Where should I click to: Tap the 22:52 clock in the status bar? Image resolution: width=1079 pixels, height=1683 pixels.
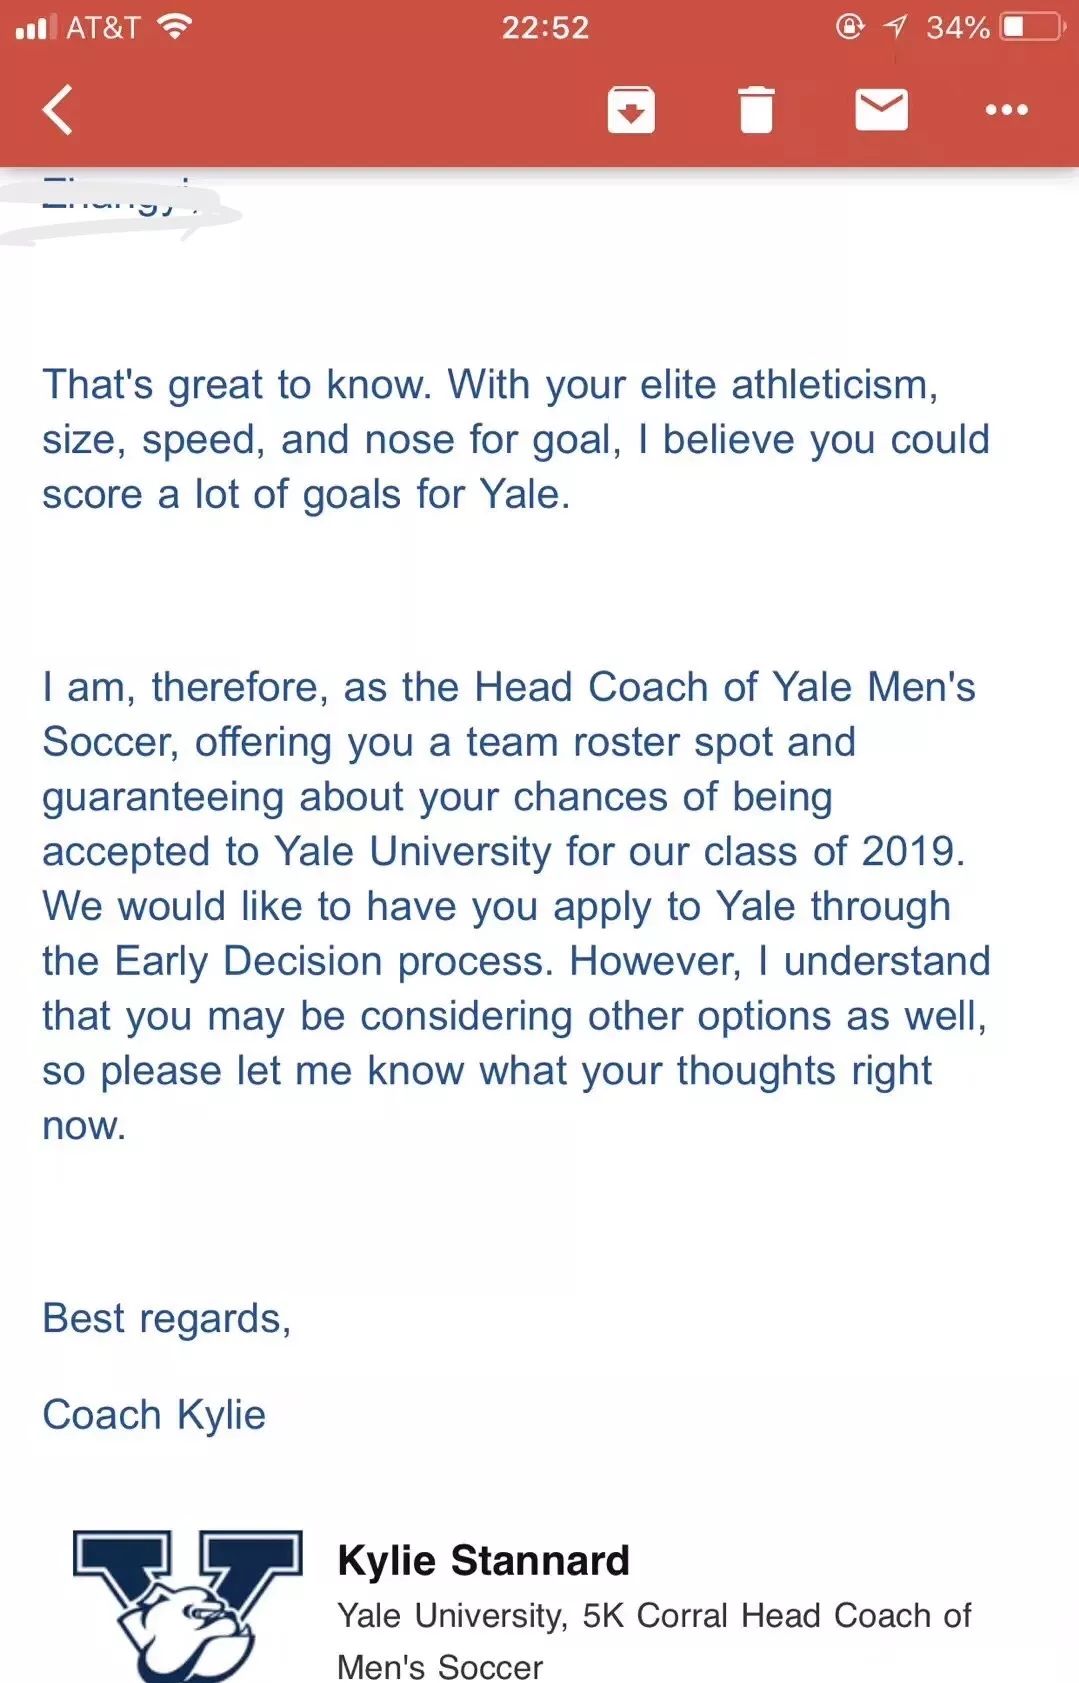(x=545, y=27)
